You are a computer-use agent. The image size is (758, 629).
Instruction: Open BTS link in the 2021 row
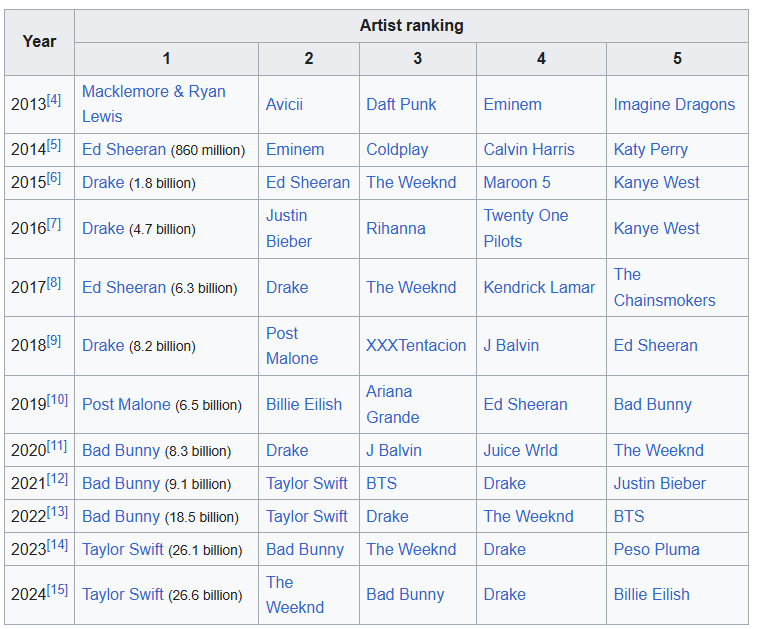(x=381, y=483)
